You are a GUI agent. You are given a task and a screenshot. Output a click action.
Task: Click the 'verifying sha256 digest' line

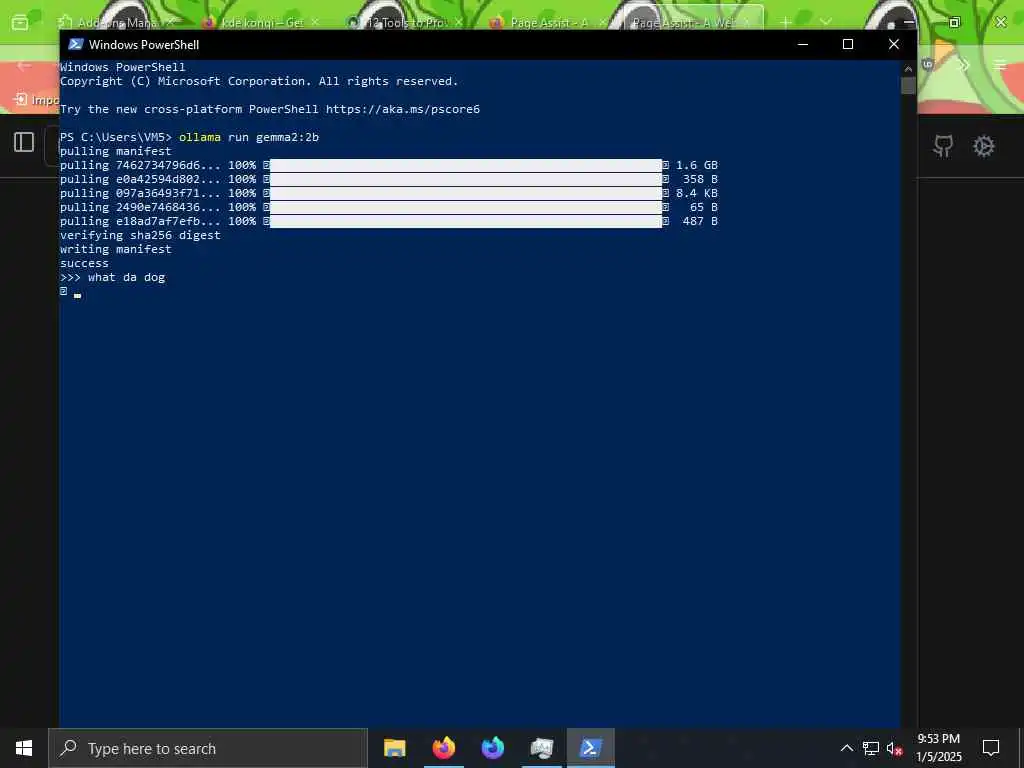pyautogui.click(x=140, y=235)
